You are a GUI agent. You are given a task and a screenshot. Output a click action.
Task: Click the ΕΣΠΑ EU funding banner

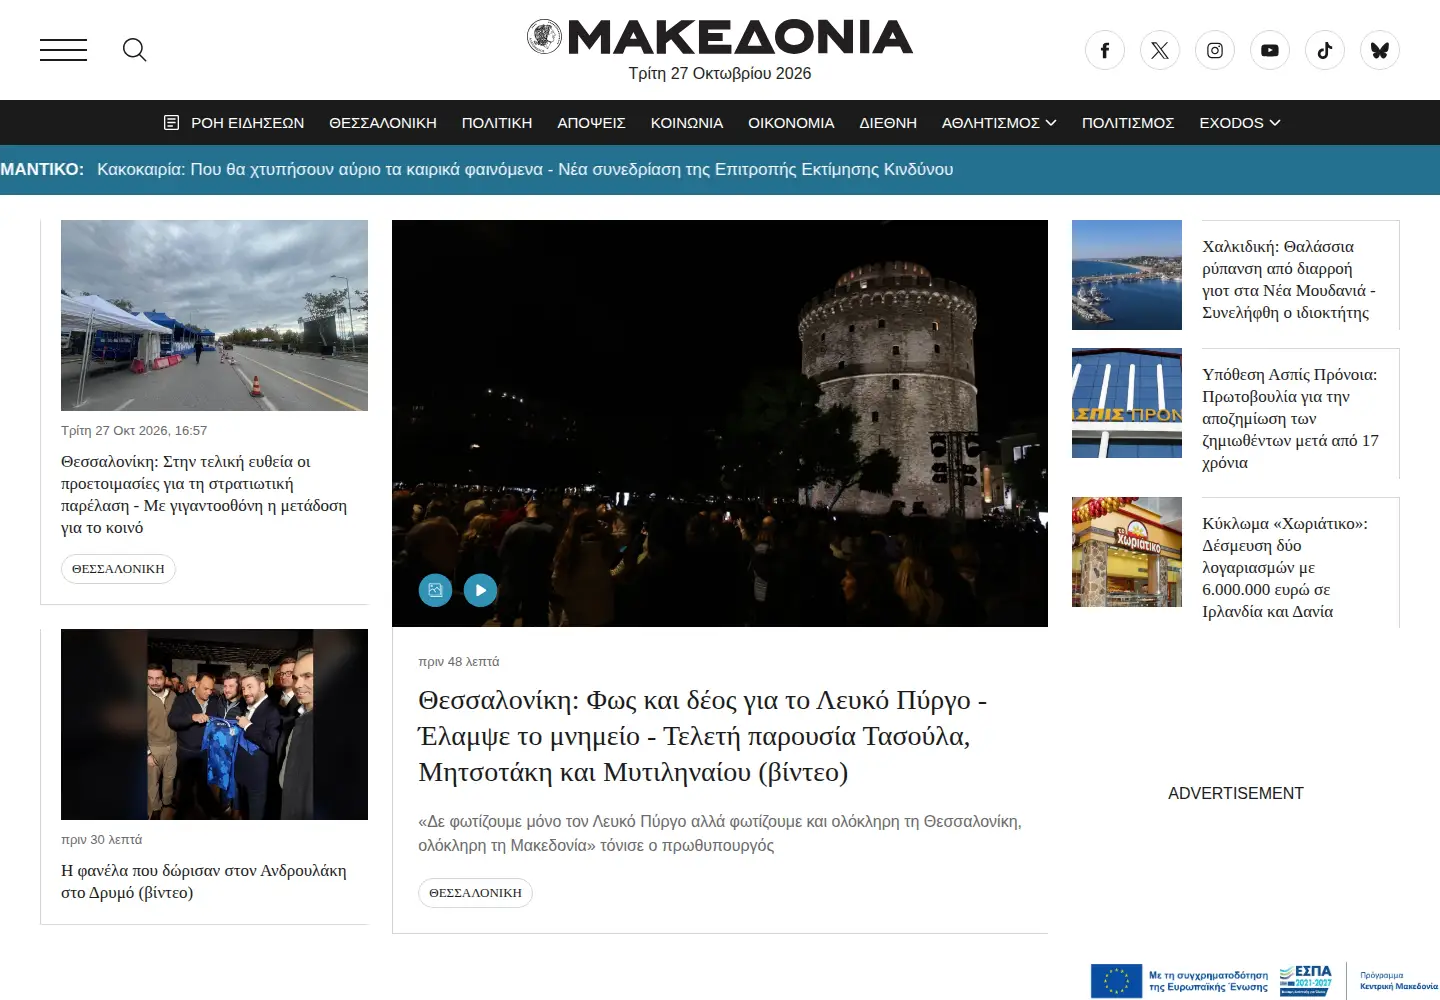pos(1265,980)
